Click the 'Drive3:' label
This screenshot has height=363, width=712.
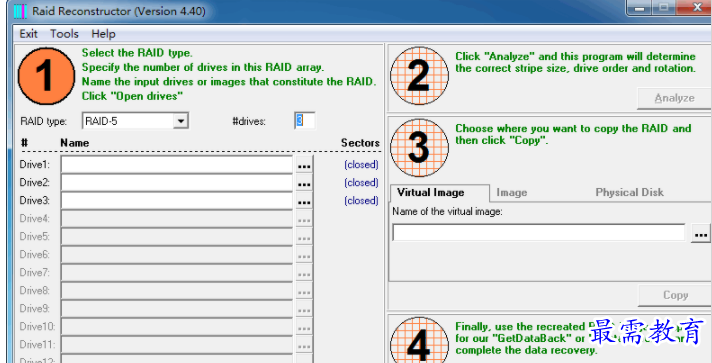point(35,200)
